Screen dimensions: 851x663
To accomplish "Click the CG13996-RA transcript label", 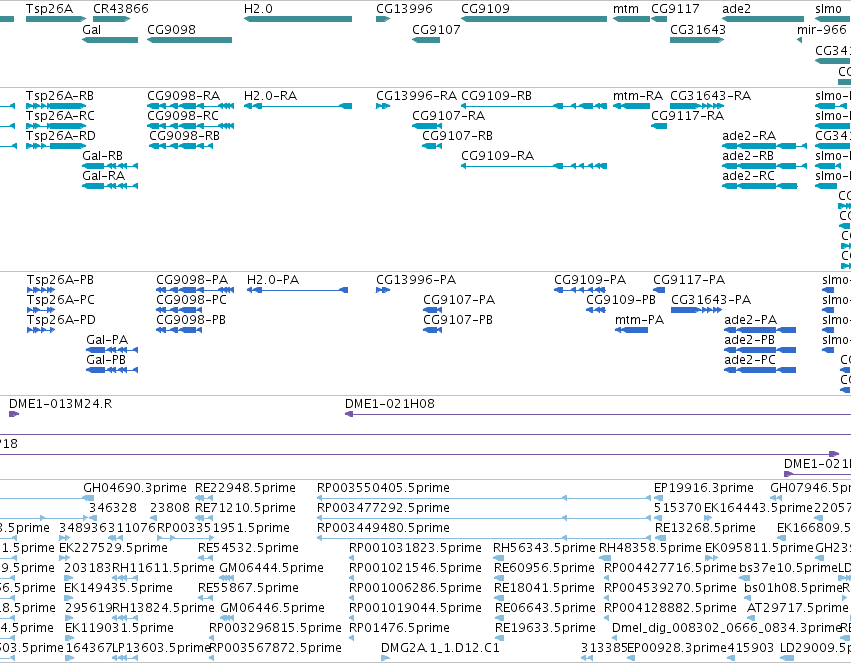I will click(417, 95).
